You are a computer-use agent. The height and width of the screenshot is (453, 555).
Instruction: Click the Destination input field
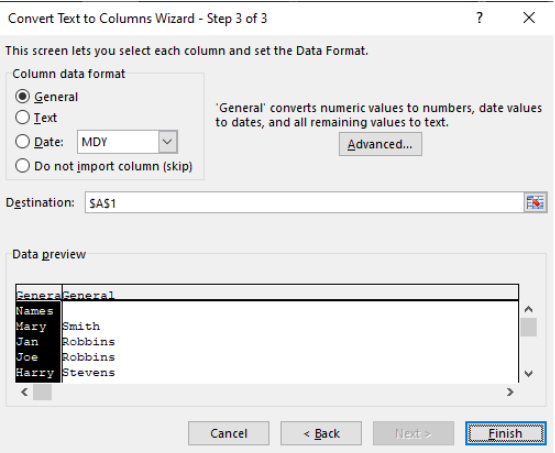pyautogui.click(x=304, y=203)
